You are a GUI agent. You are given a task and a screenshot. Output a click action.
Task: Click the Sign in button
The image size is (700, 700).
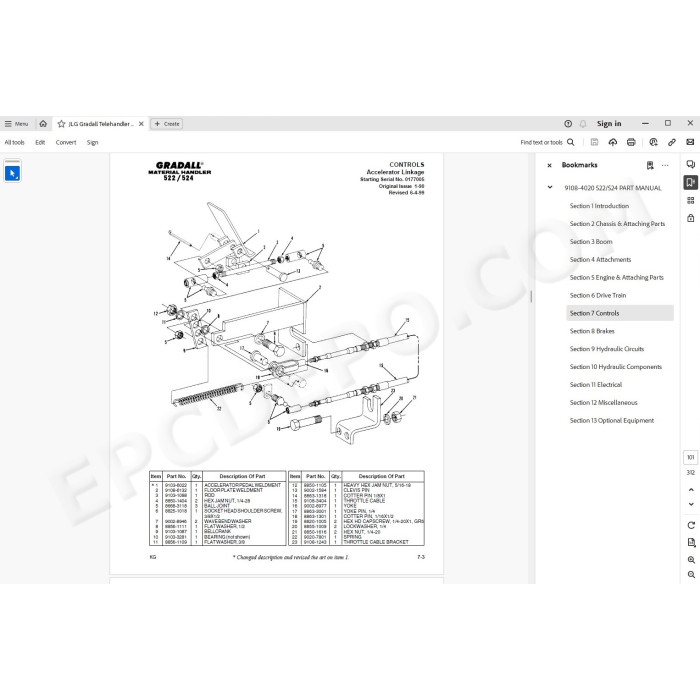click(609, 124)
